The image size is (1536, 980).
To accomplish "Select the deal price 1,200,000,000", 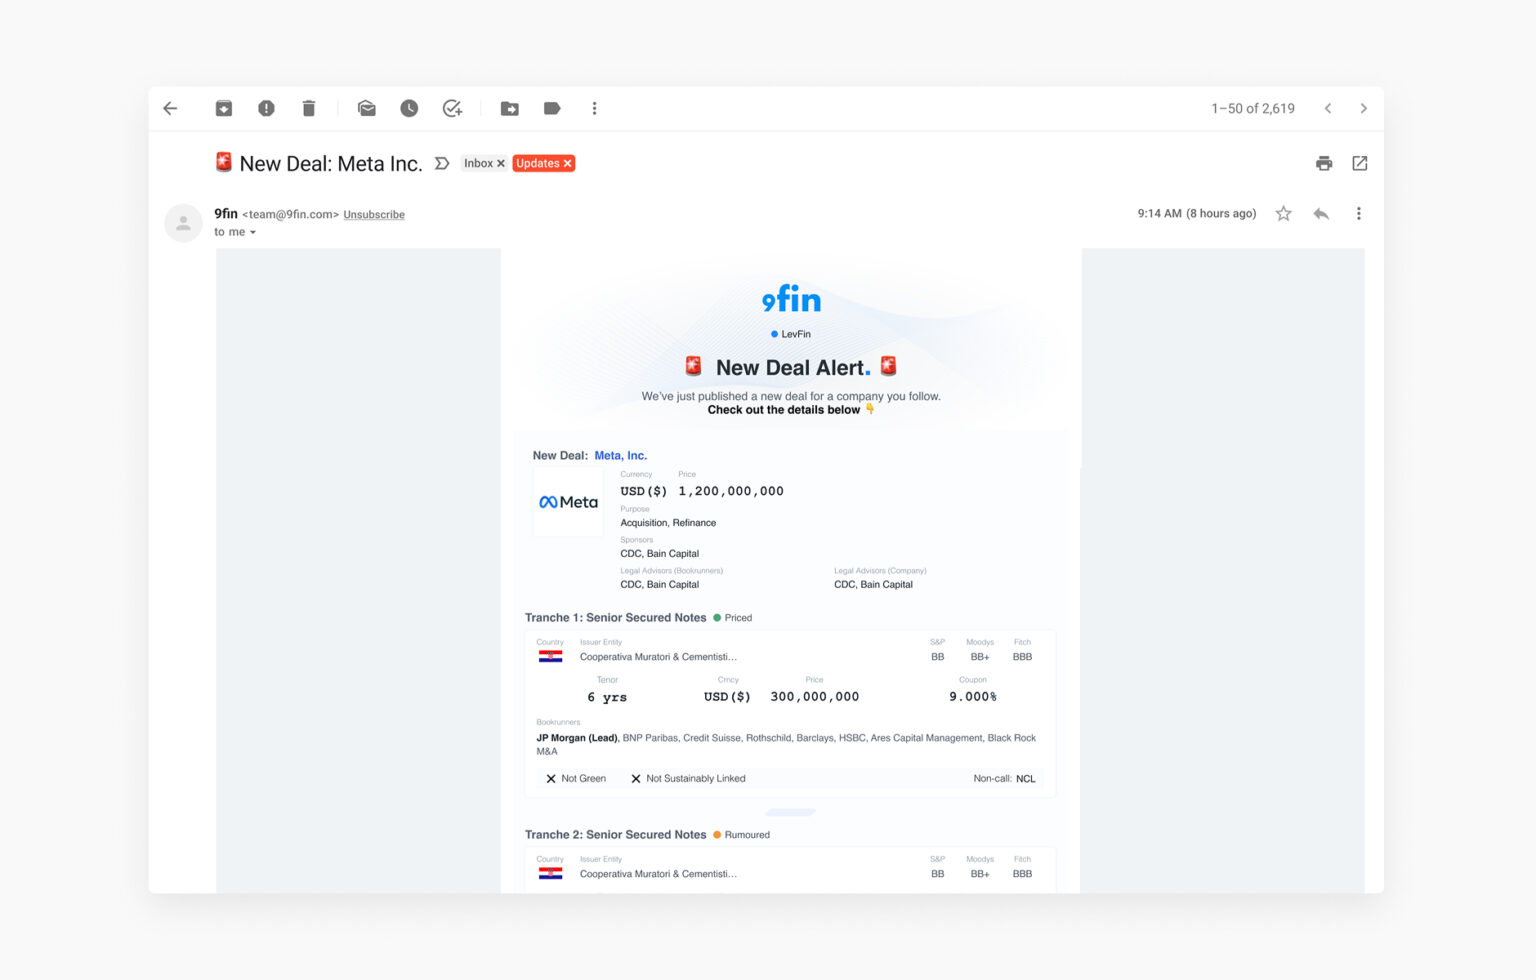I will click(x=731, y=491).
